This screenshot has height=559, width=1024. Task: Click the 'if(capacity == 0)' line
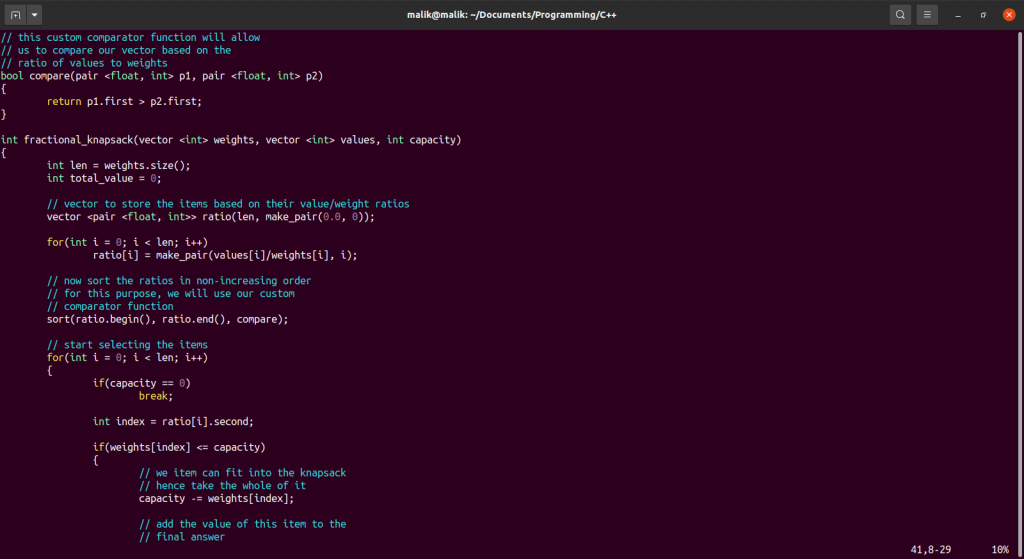142,383
